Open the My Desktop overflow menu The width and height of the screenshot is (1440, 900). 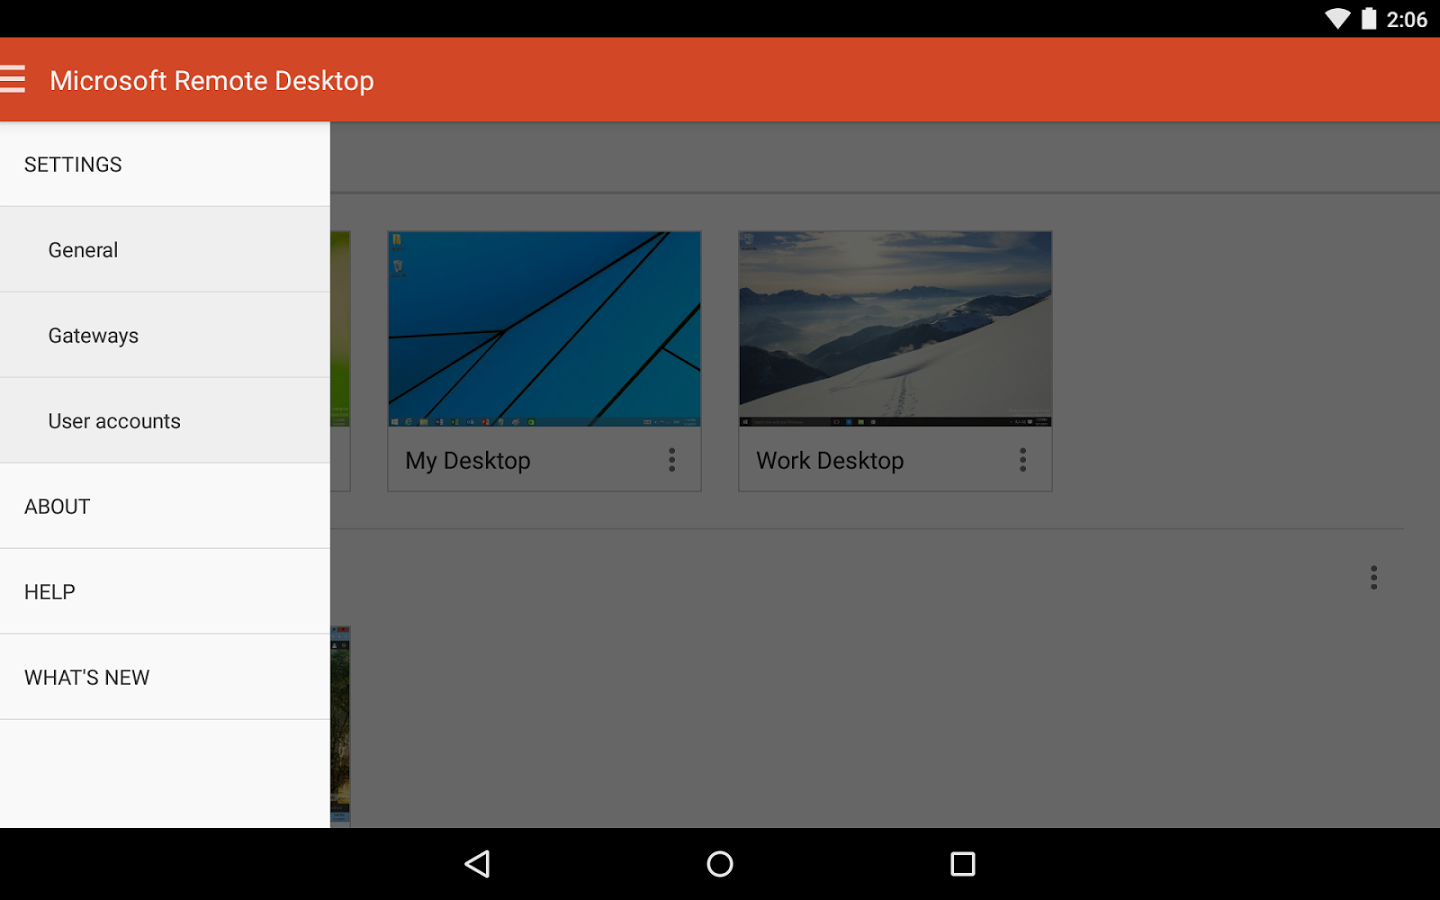[x=671, y=460]
